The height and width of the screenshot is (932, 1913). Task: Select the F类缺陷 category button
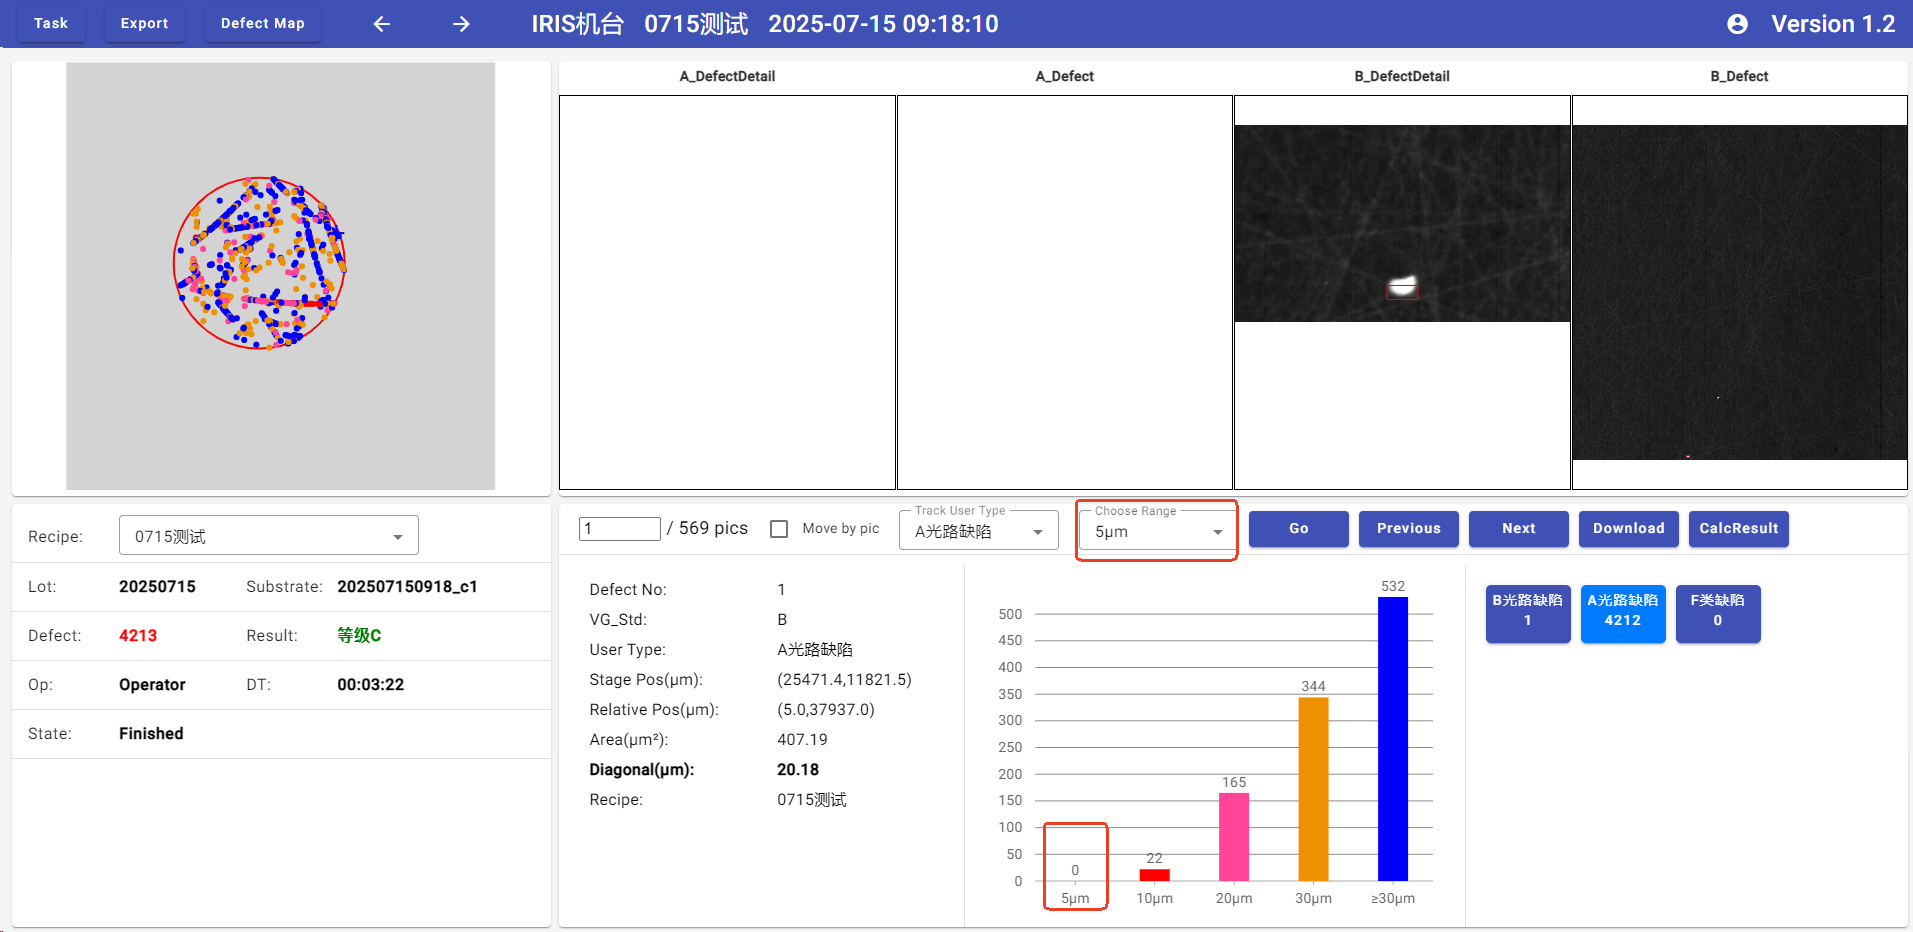[1717, 613]
